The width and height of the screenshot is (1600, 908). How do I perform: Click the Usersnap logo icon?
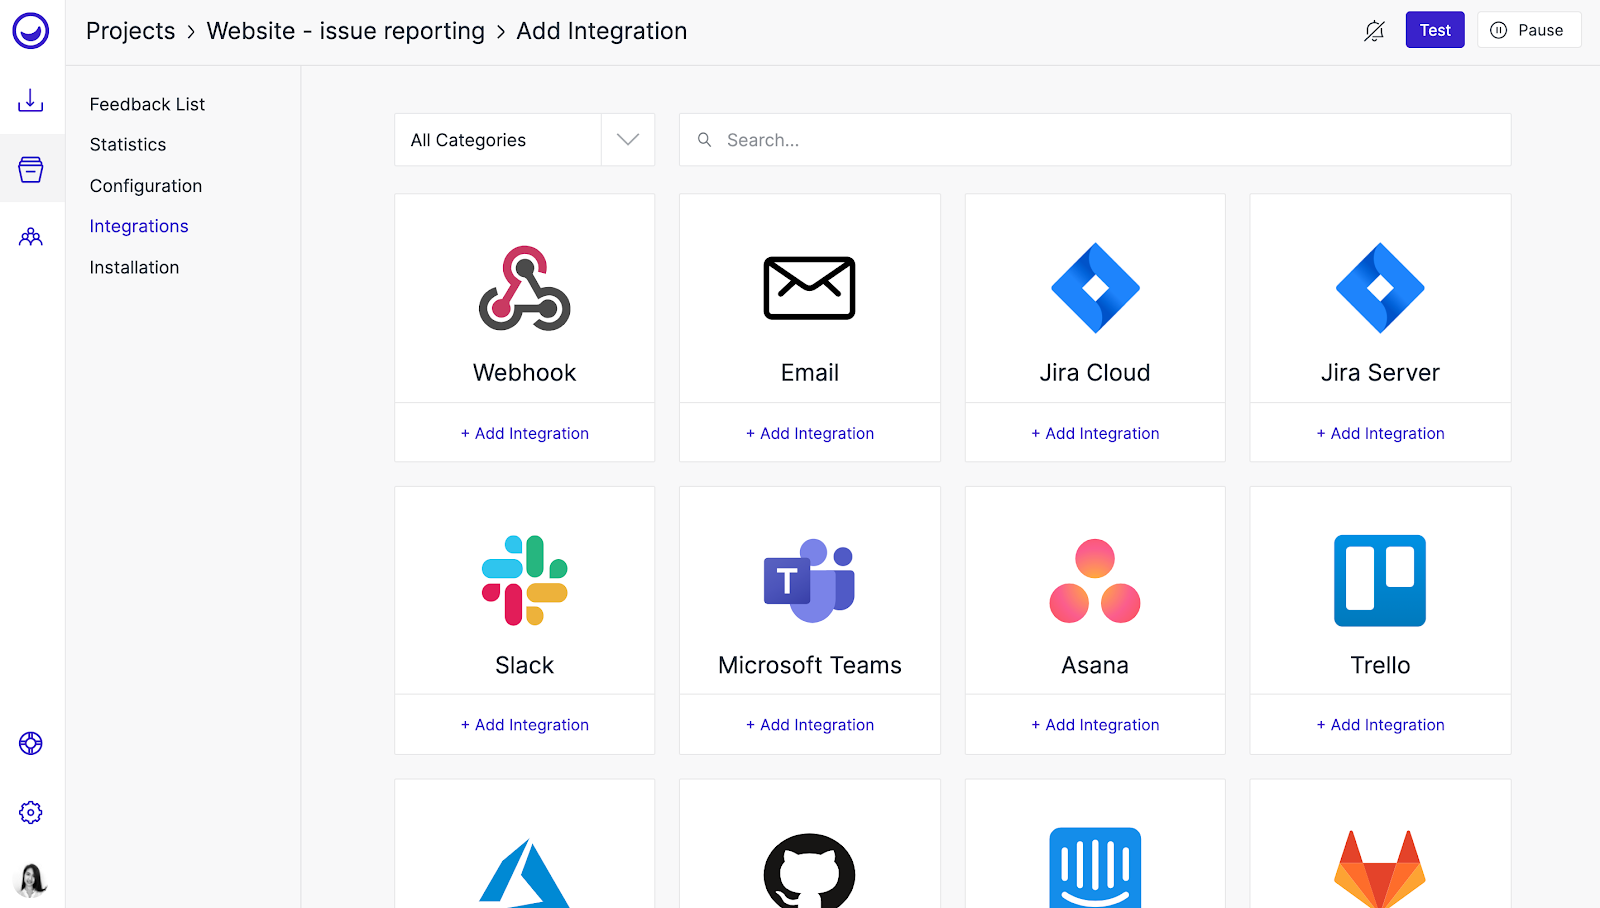coord(31,31)
